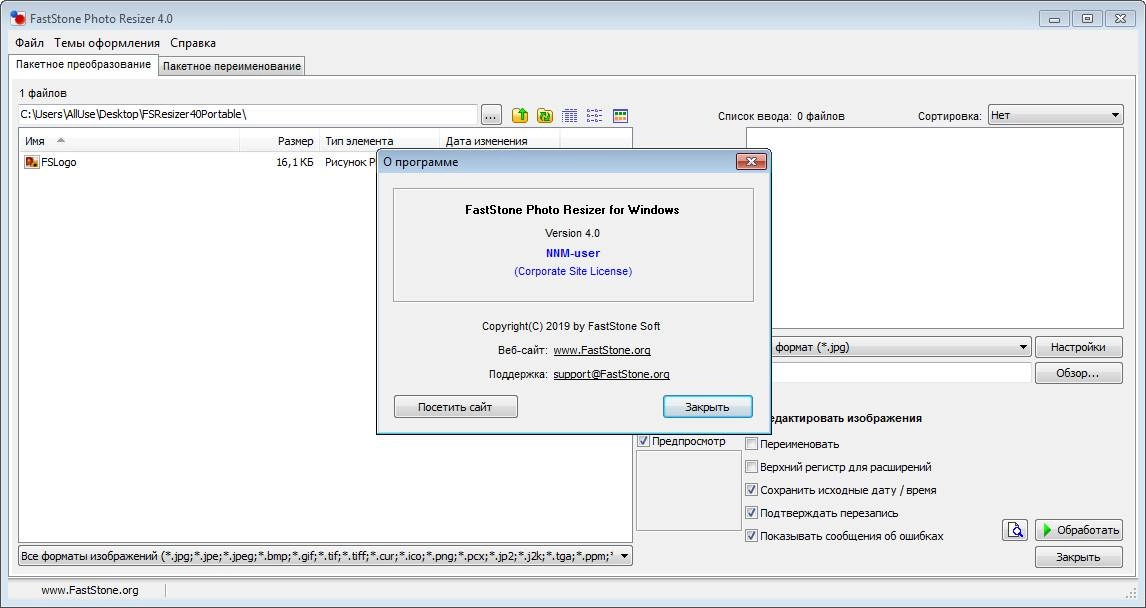Click the Настройки button
Image resolution: width=1146 pixels, height=608 pixels.
1078,347
